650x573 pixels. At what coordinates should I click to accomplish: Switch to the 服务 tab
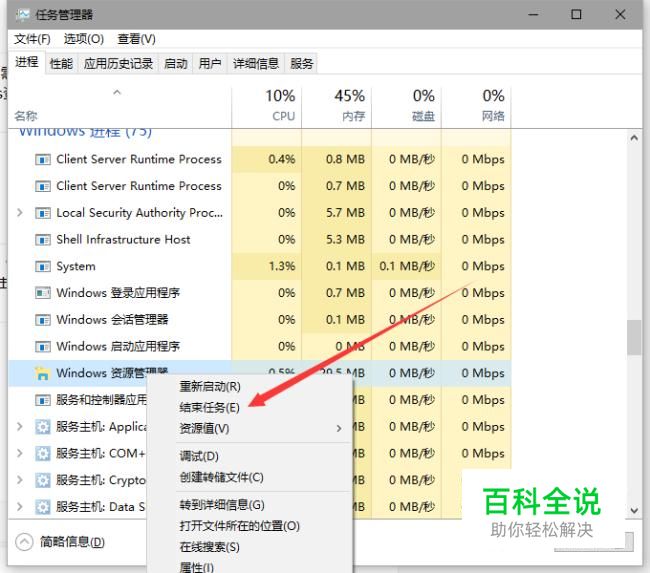point(301,64)
